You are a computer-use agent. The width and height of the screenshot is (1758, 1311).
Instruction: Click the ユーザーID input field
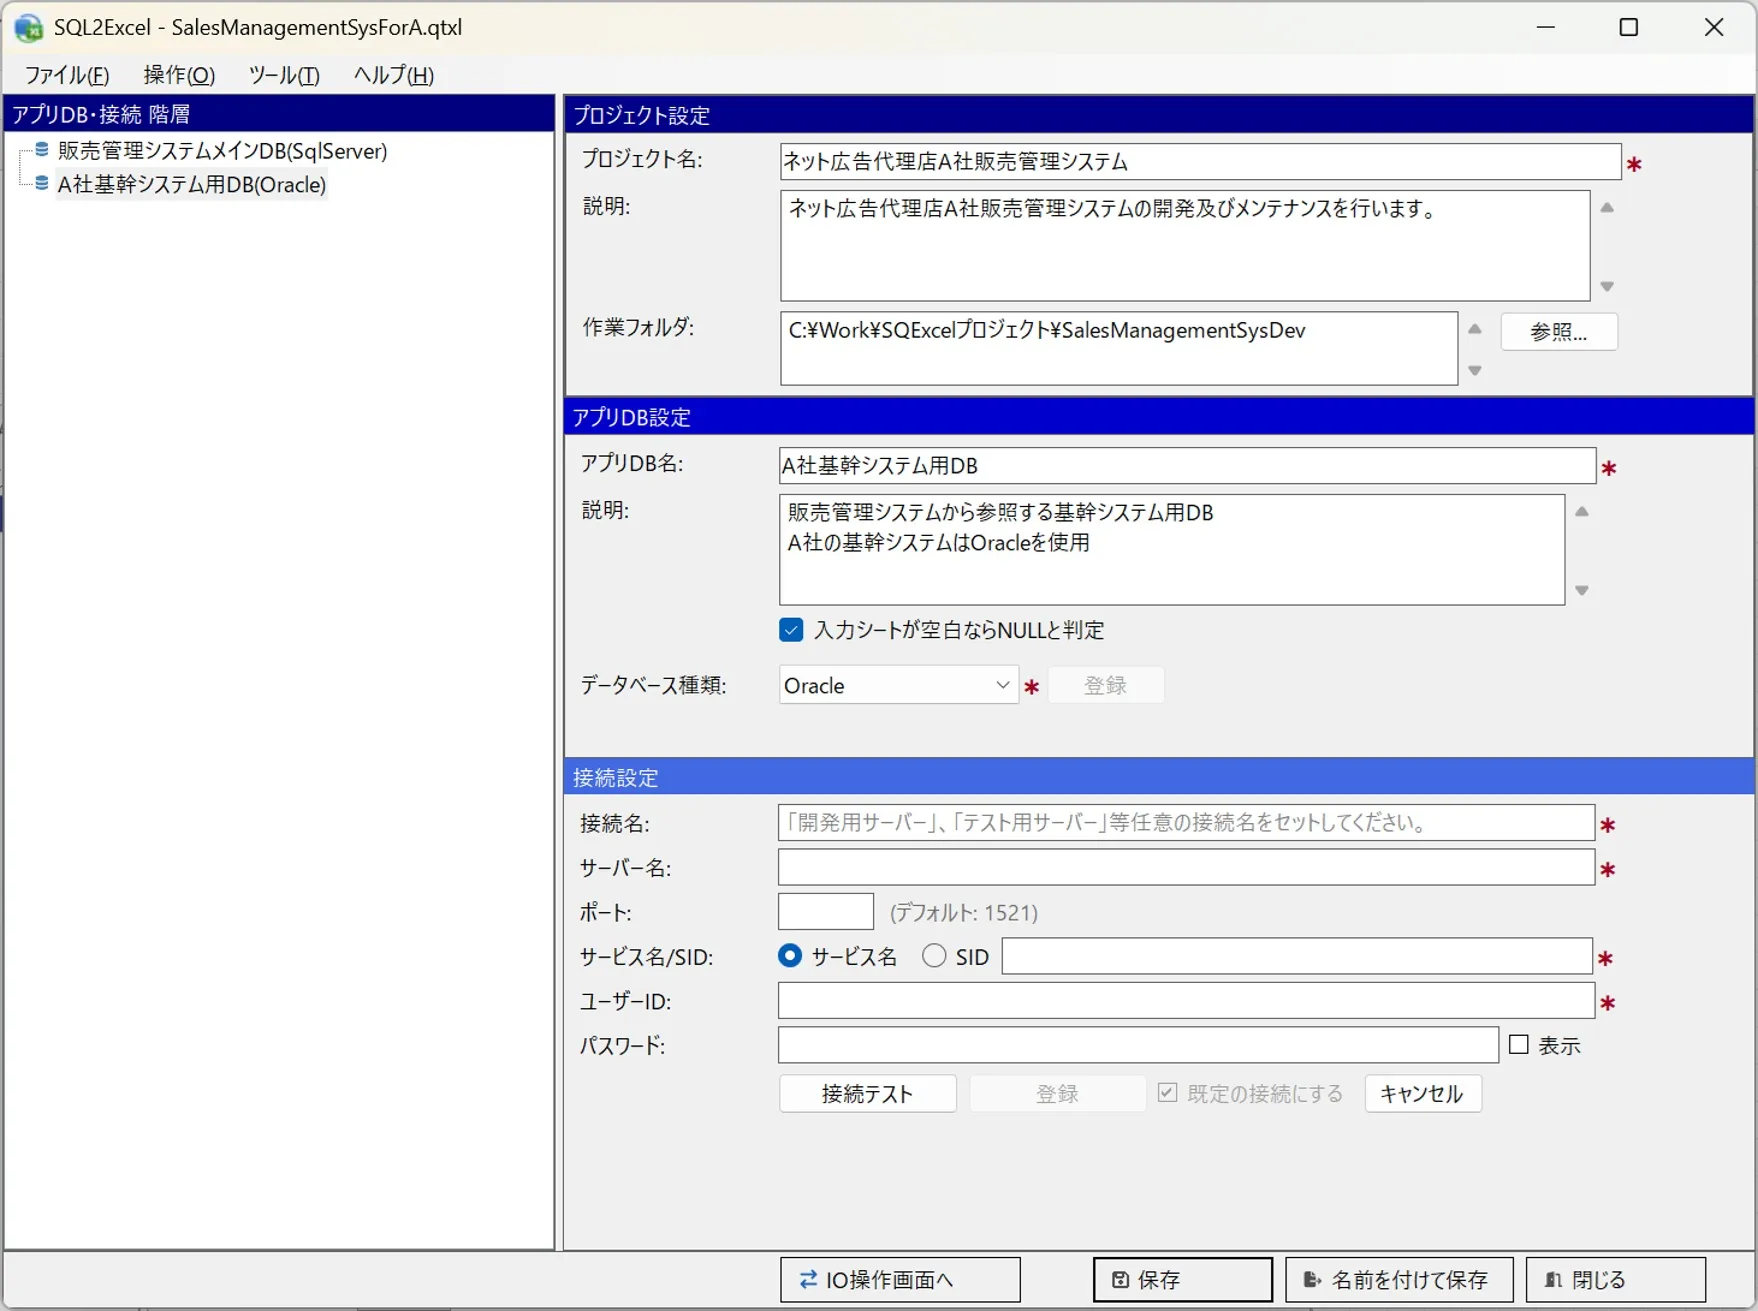[1186, 1001]
